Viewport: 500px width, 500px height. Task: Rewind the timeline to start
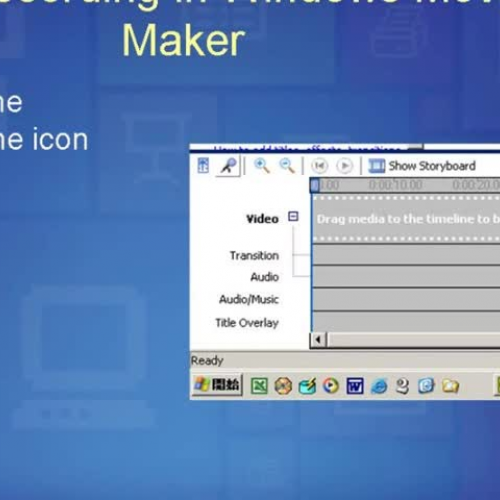point(319,166)
